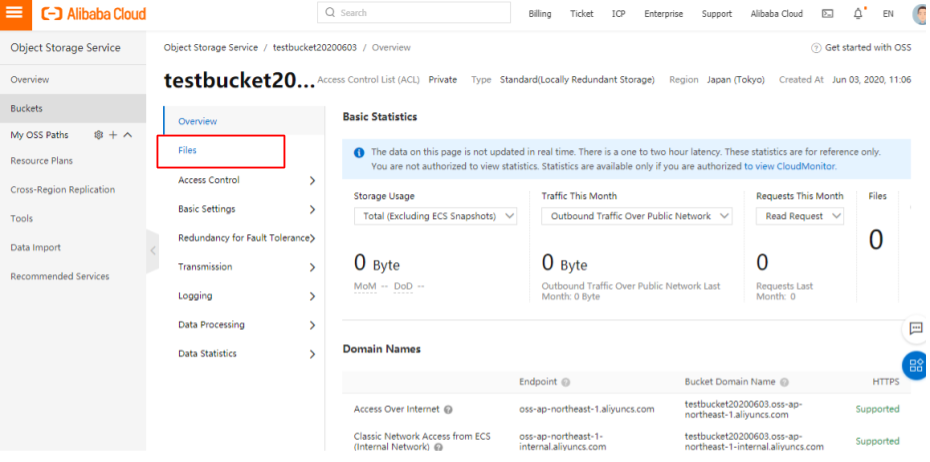This screenshot has width=930, height=462.
Task: Open Enterprise in the top menu
Action: click(664, 14)
